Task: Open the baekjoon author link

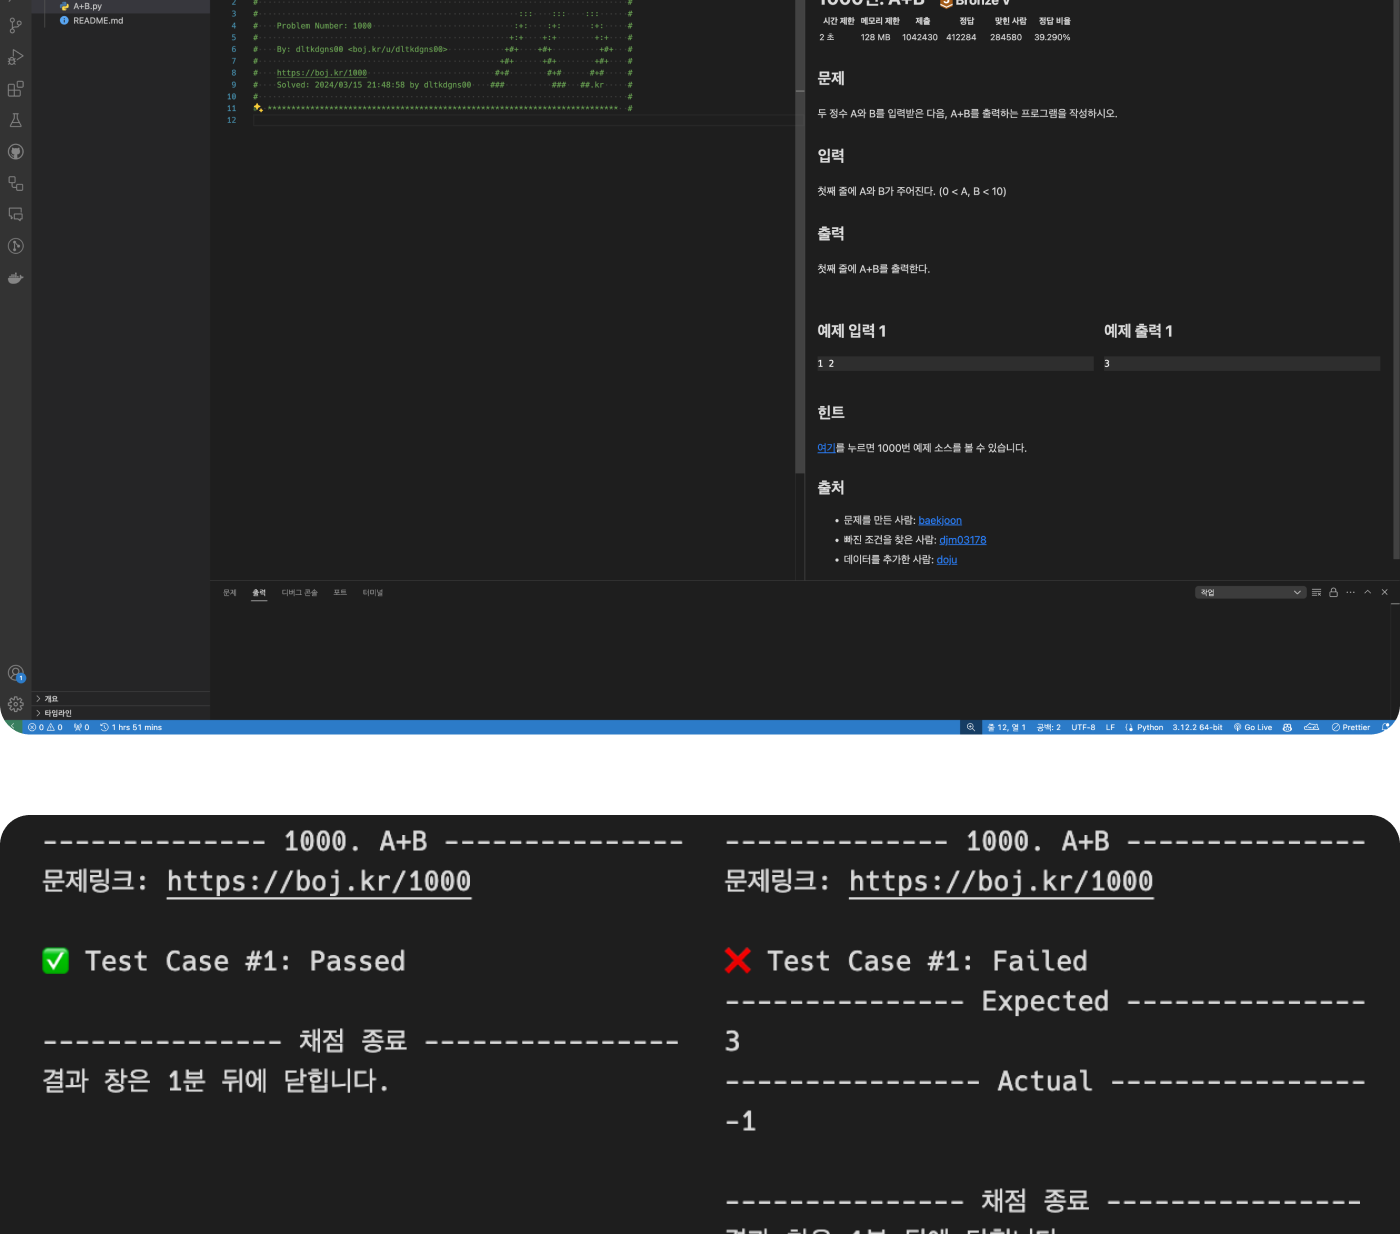Action: tap(940, 520)
